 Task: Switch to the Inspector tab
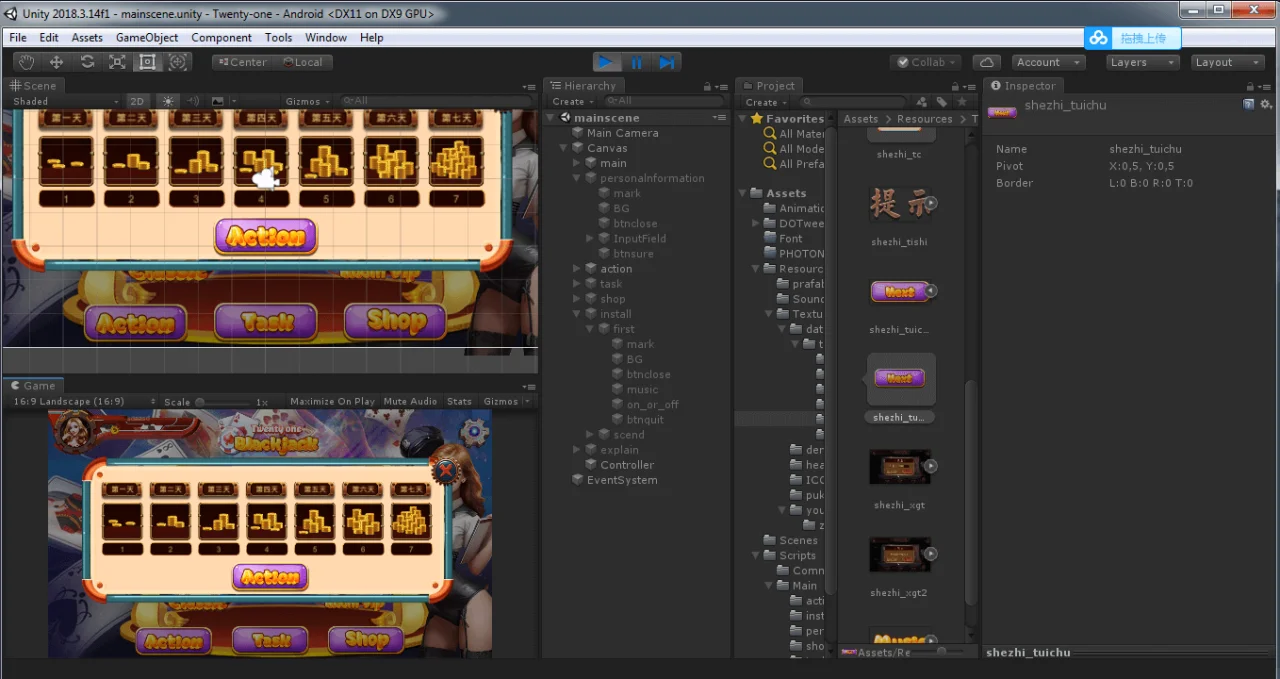coord(1023,86)
